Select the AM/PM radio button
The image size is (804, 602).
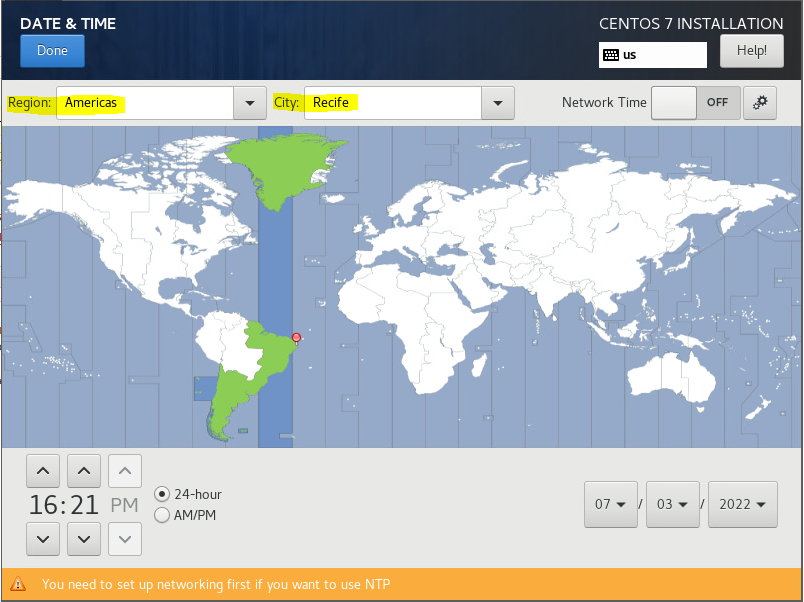pos(162,515)
